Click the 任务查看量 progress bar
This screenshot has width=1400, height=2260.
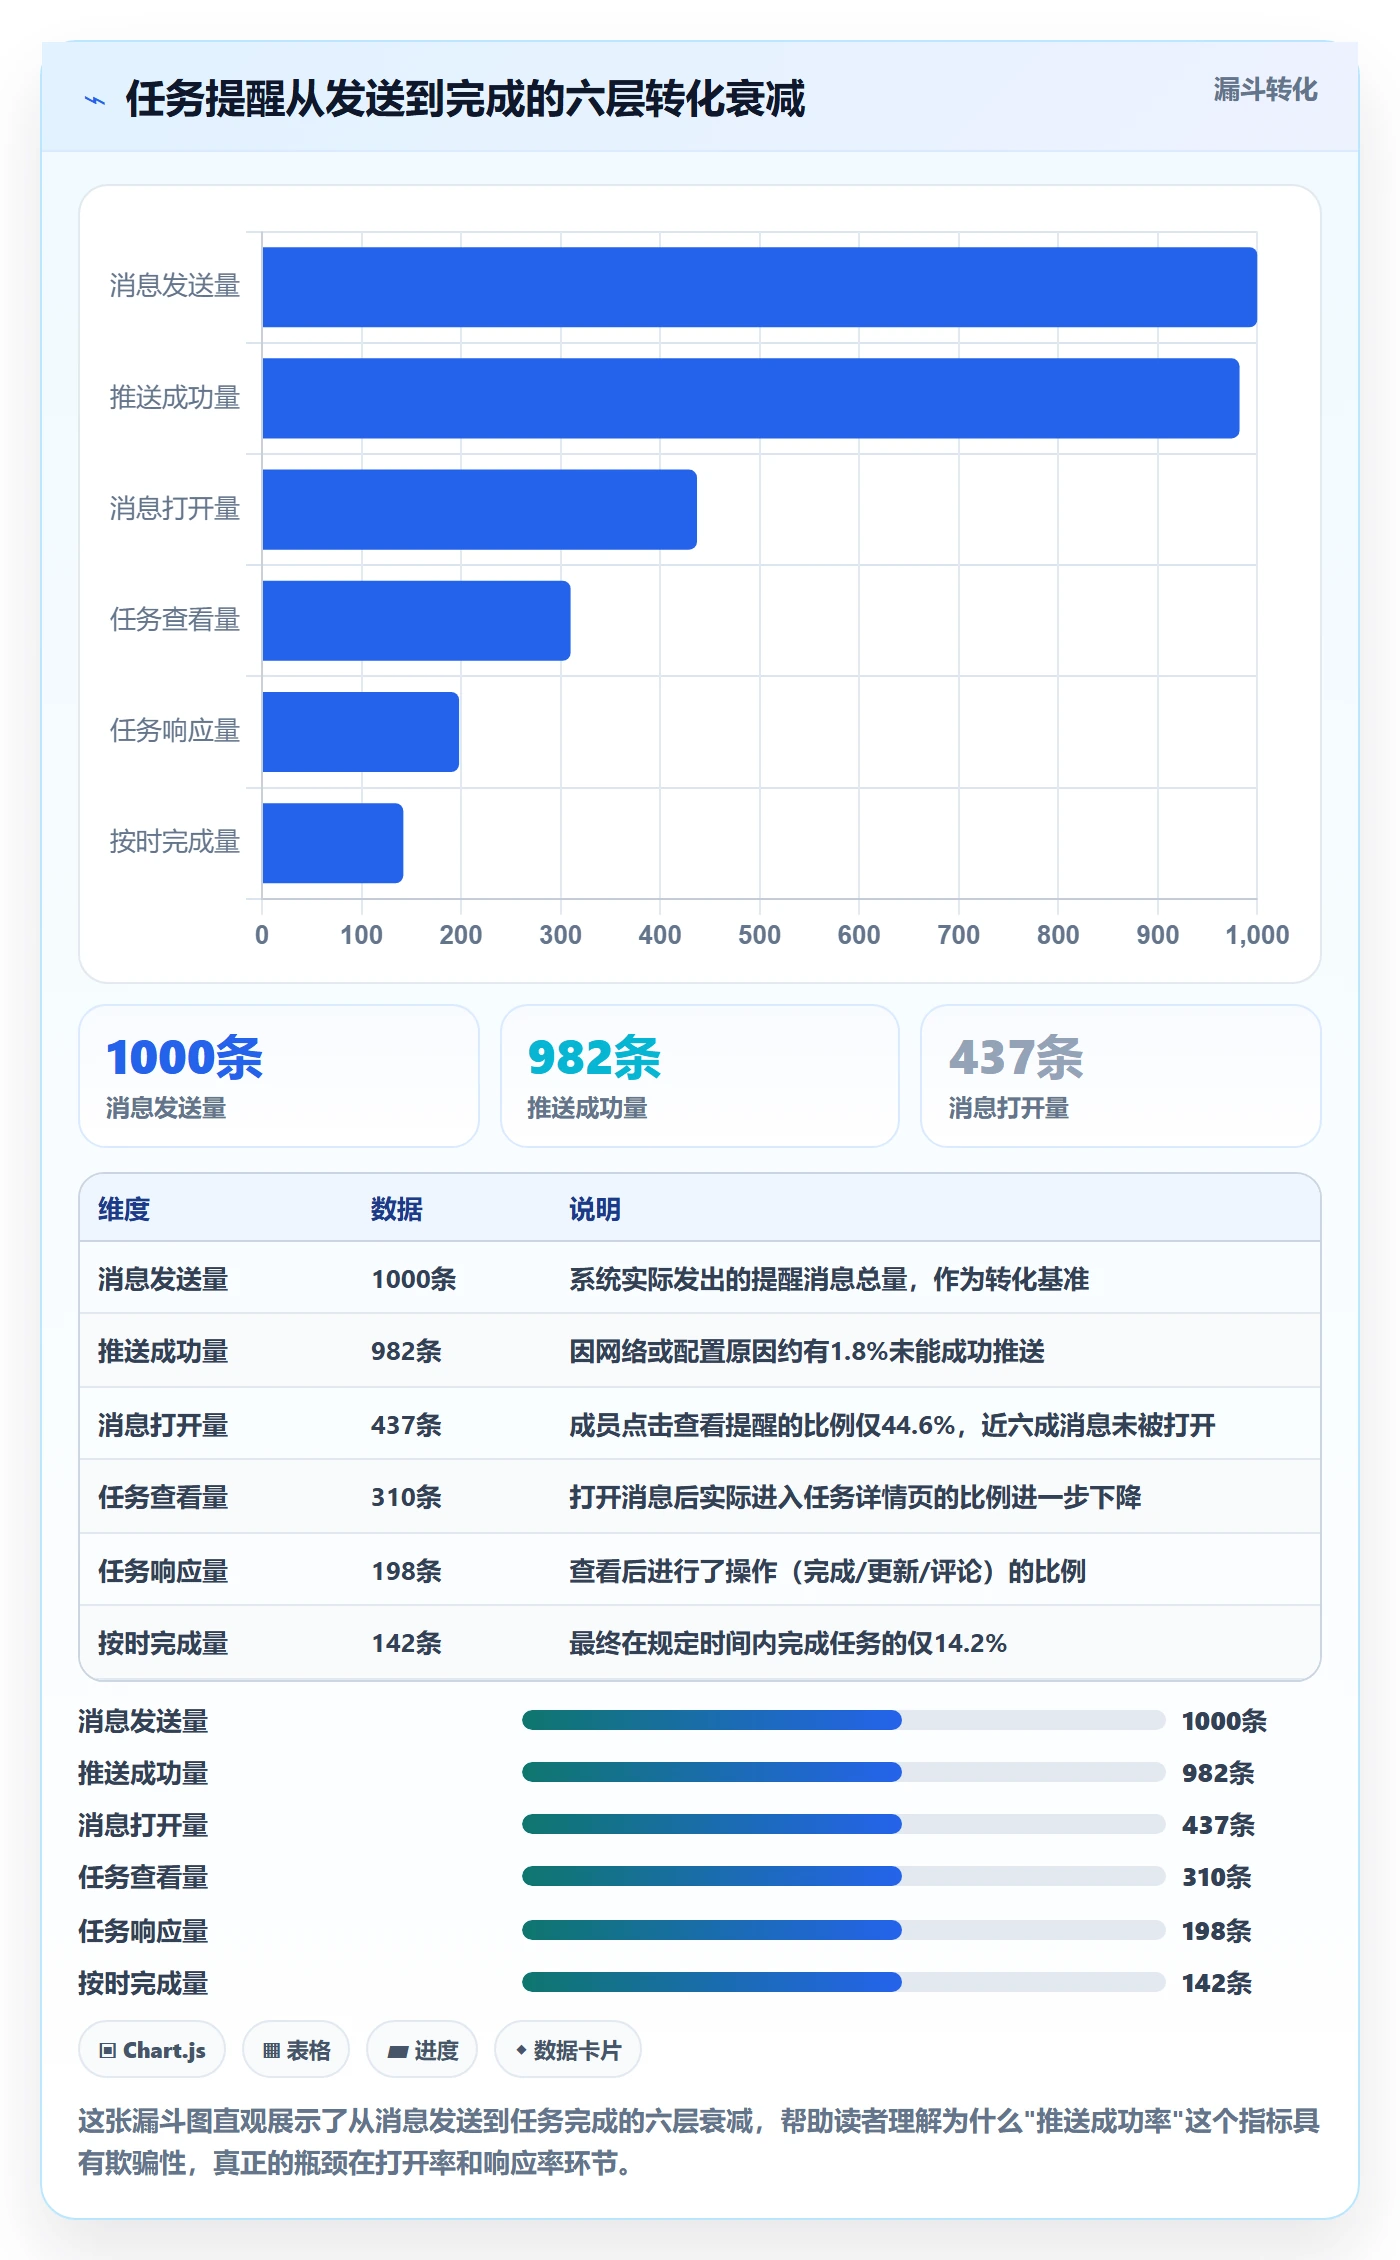[843, 1876]
